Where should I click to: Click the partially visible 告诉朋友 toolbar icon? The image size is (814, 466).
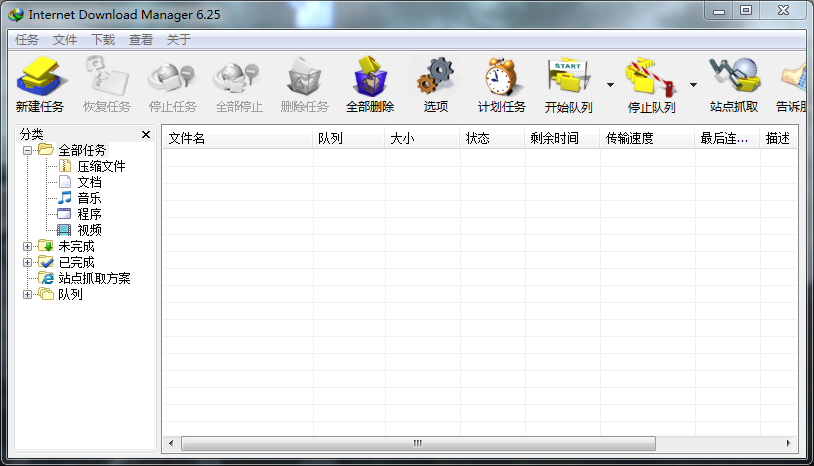(x=793, y=76)
